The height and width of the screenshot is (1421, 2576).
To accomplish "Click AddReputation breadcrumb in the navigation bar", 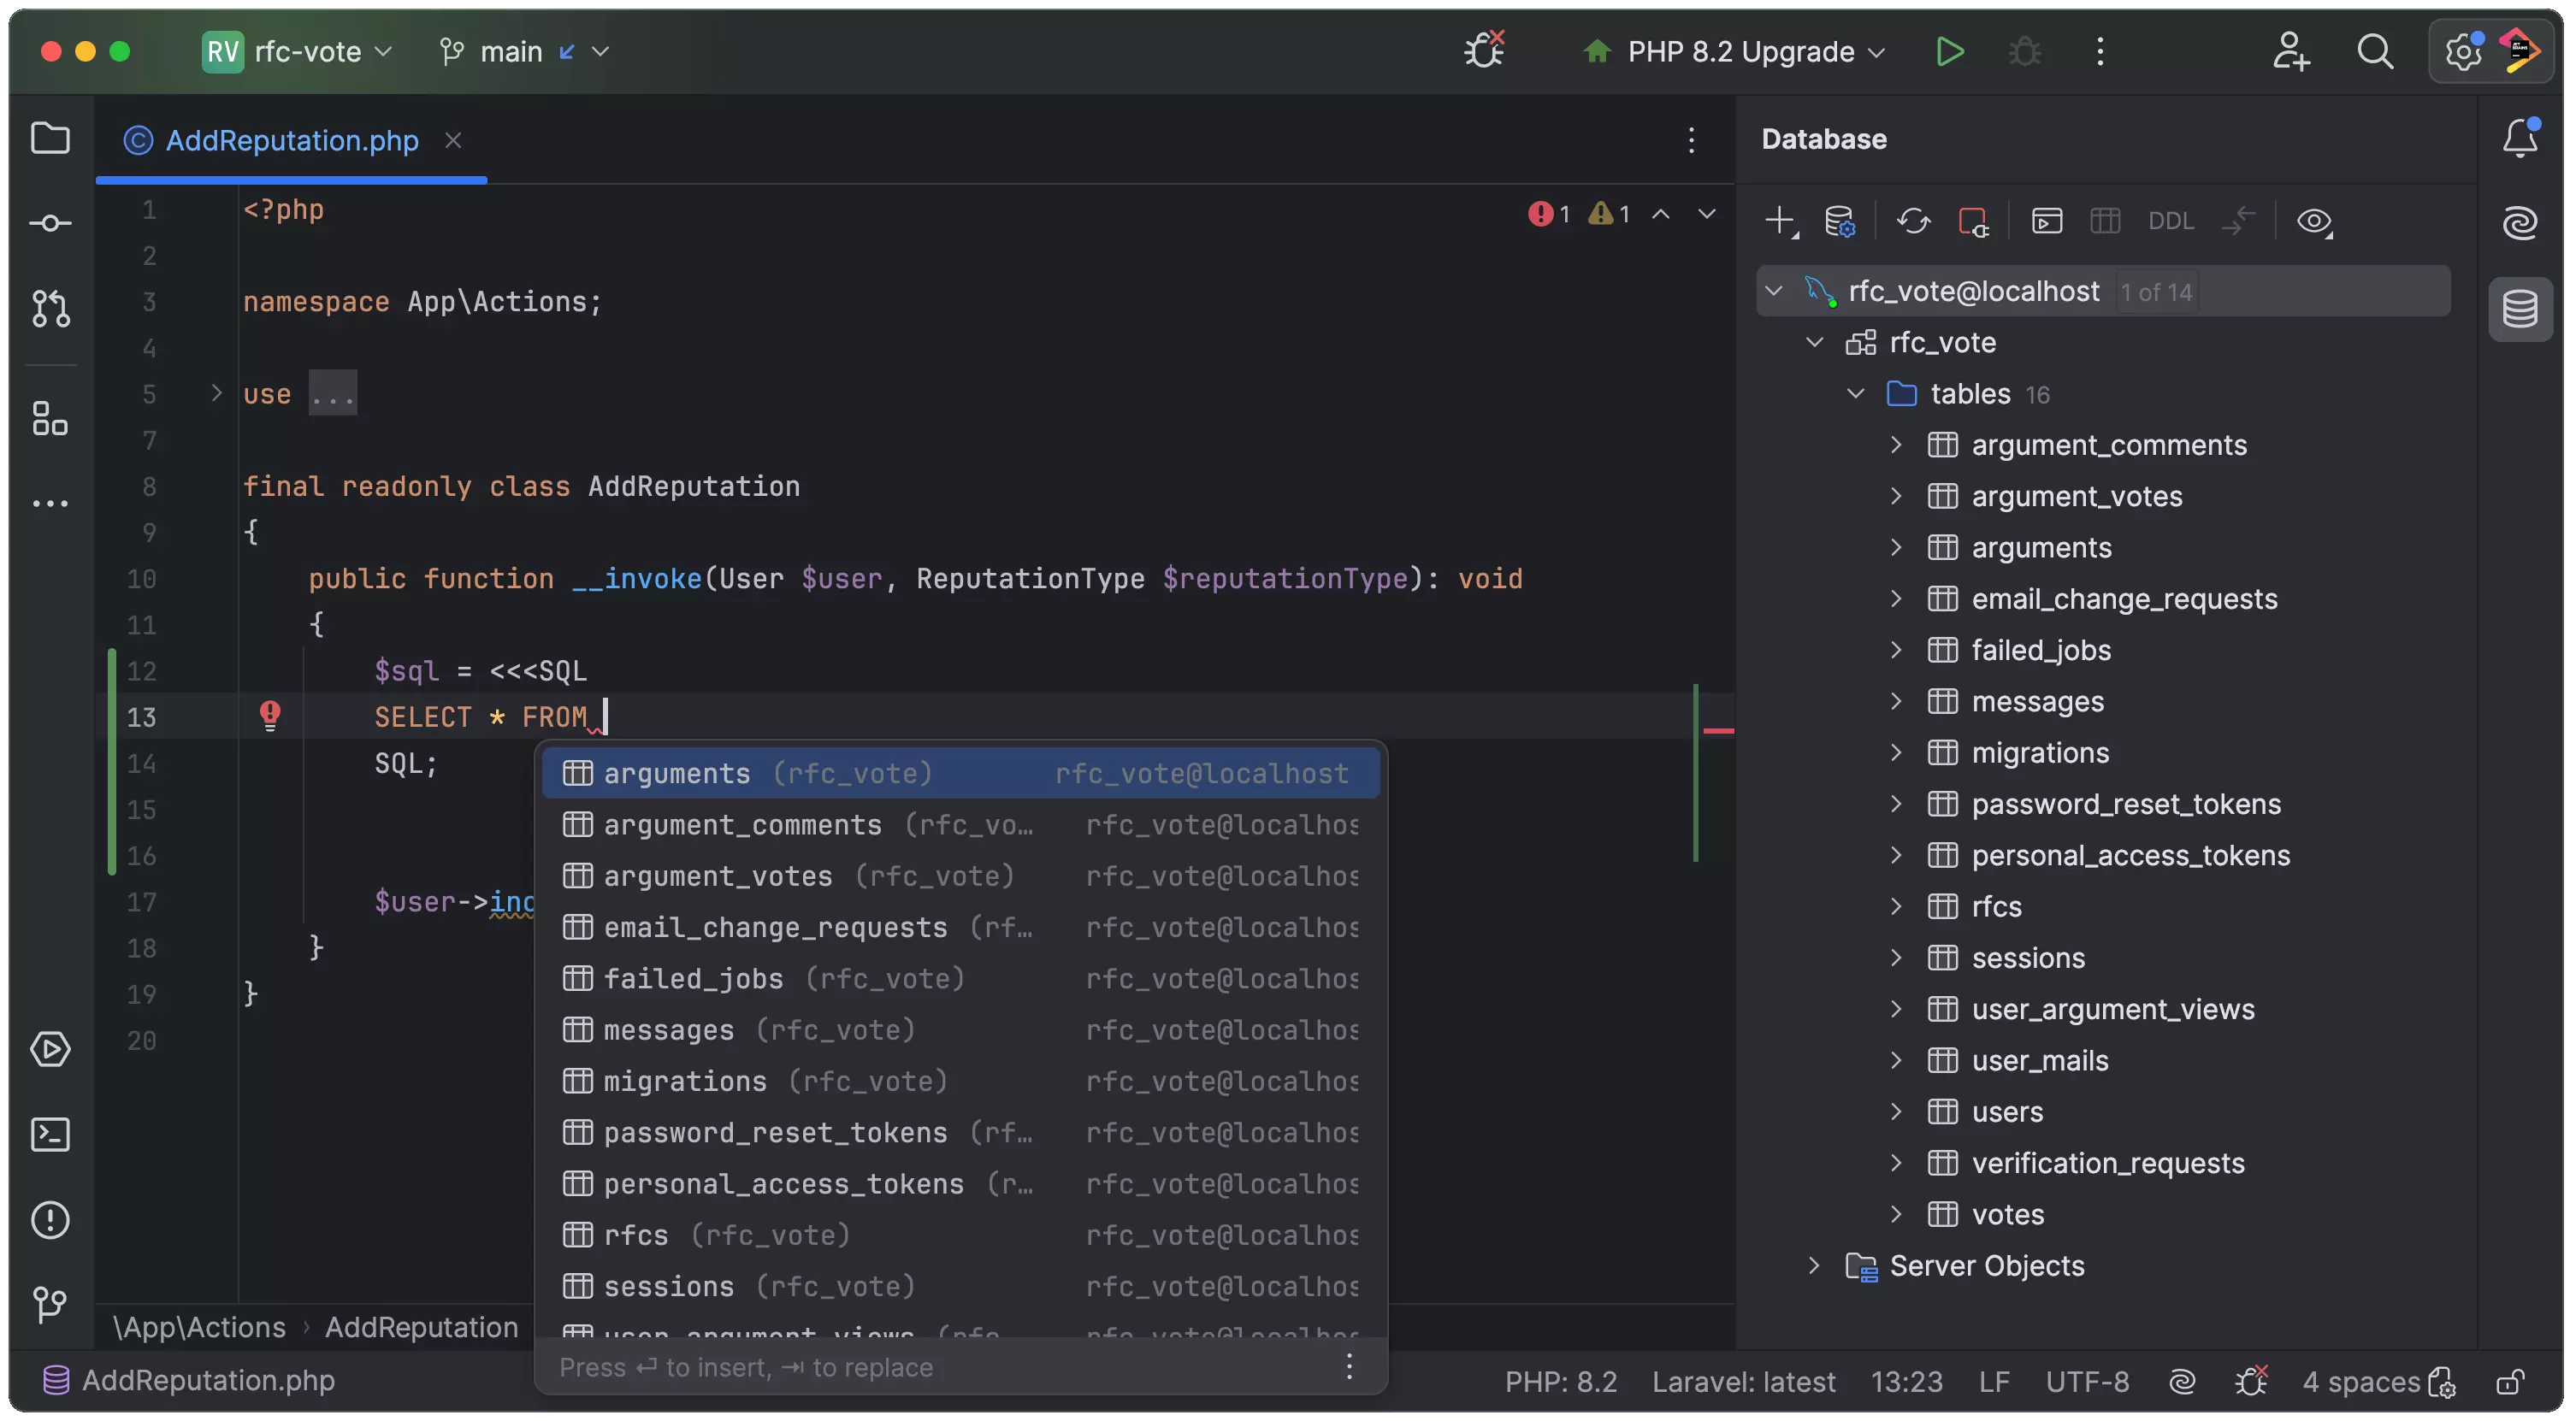I will tap(421, 1327).
